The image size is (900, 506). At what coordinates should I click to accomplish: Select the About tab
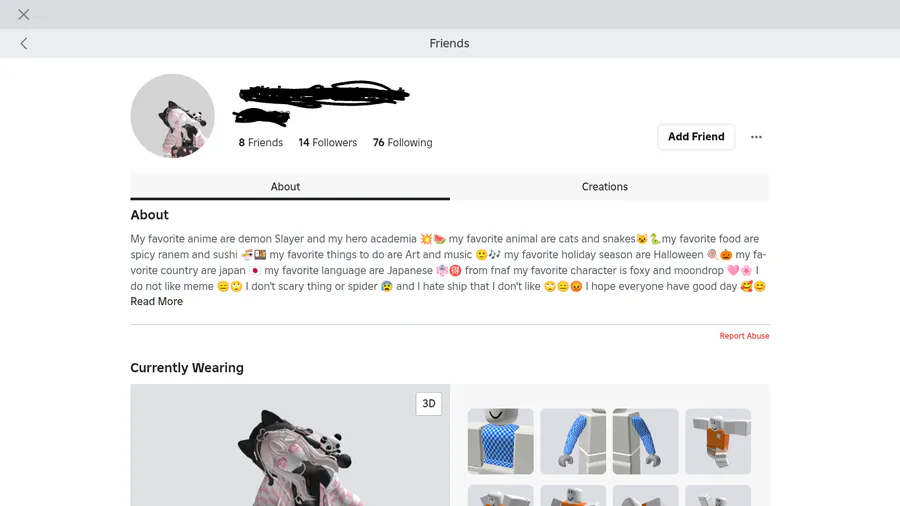point(285,187)
